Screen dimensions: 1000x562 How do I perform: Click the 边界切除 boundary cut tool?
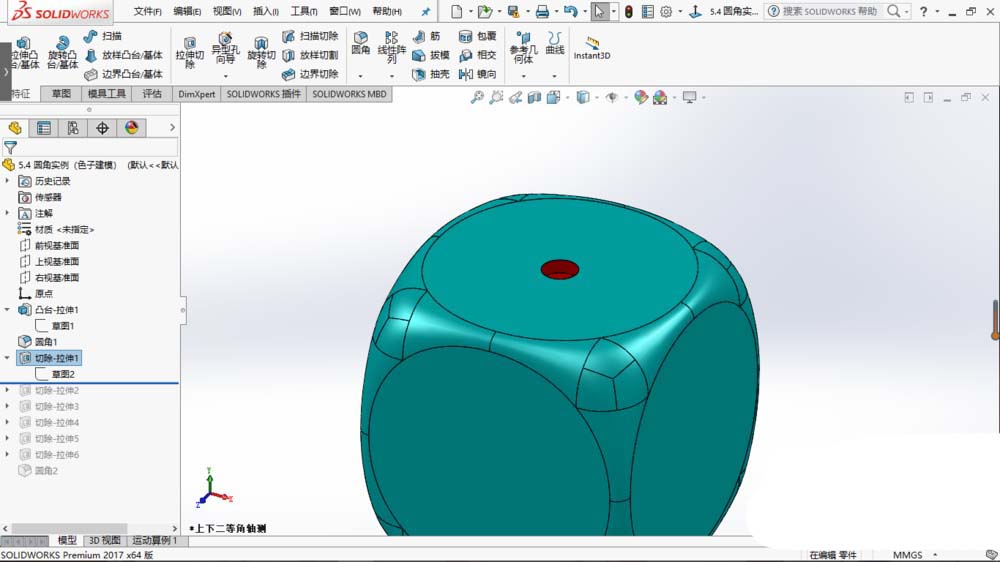(x=311, y=75)
